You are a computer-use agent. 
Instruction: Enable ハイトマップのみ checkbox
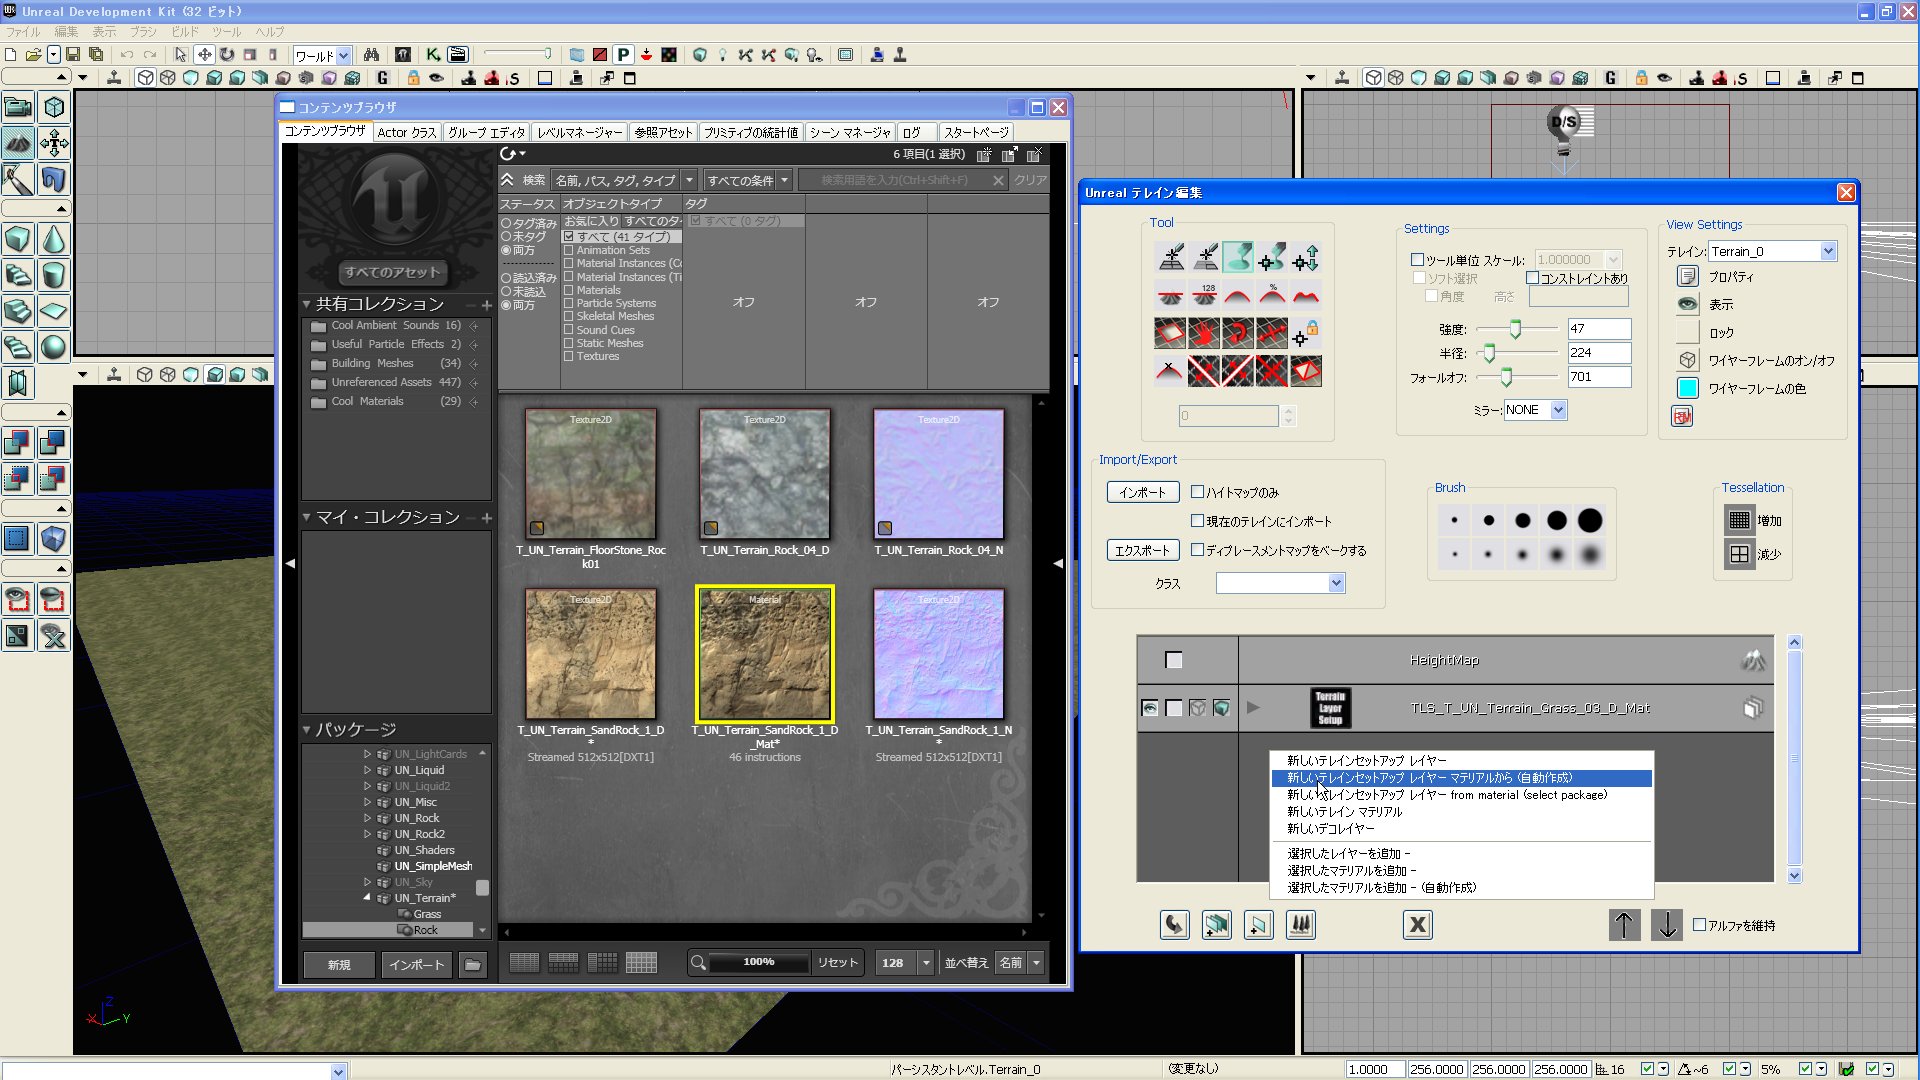click(1197, 492)
